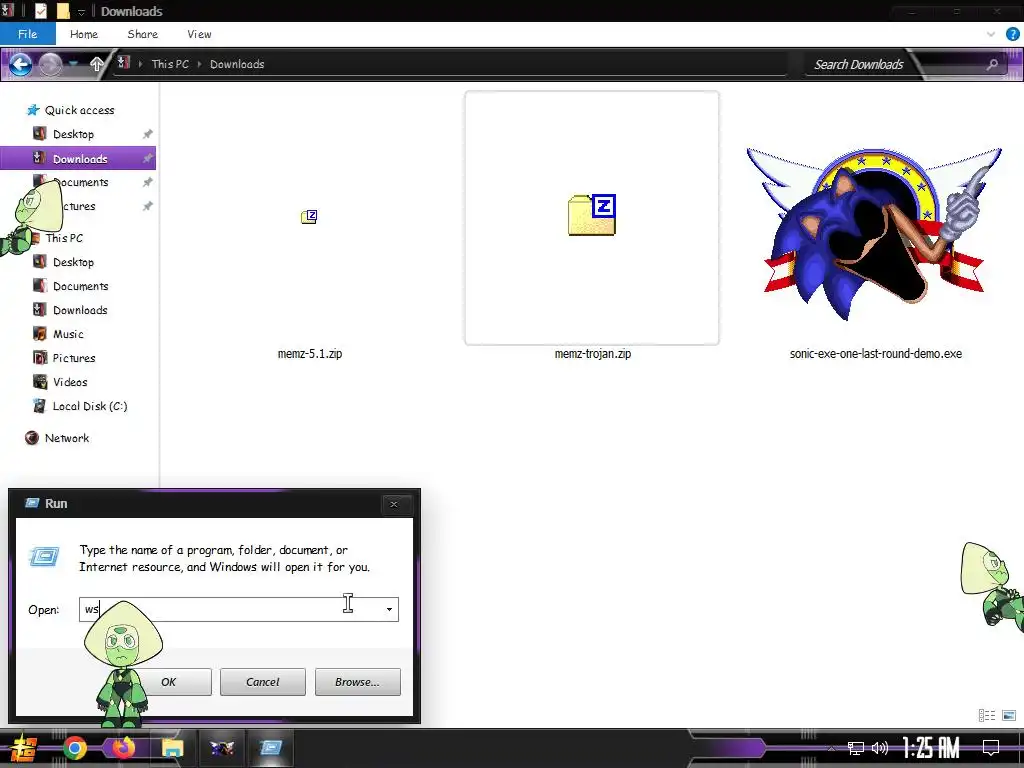Launch Google Chrome from taskbar
The height and width of the screenshot is (768, 1024).
click(x=74, y=748)
